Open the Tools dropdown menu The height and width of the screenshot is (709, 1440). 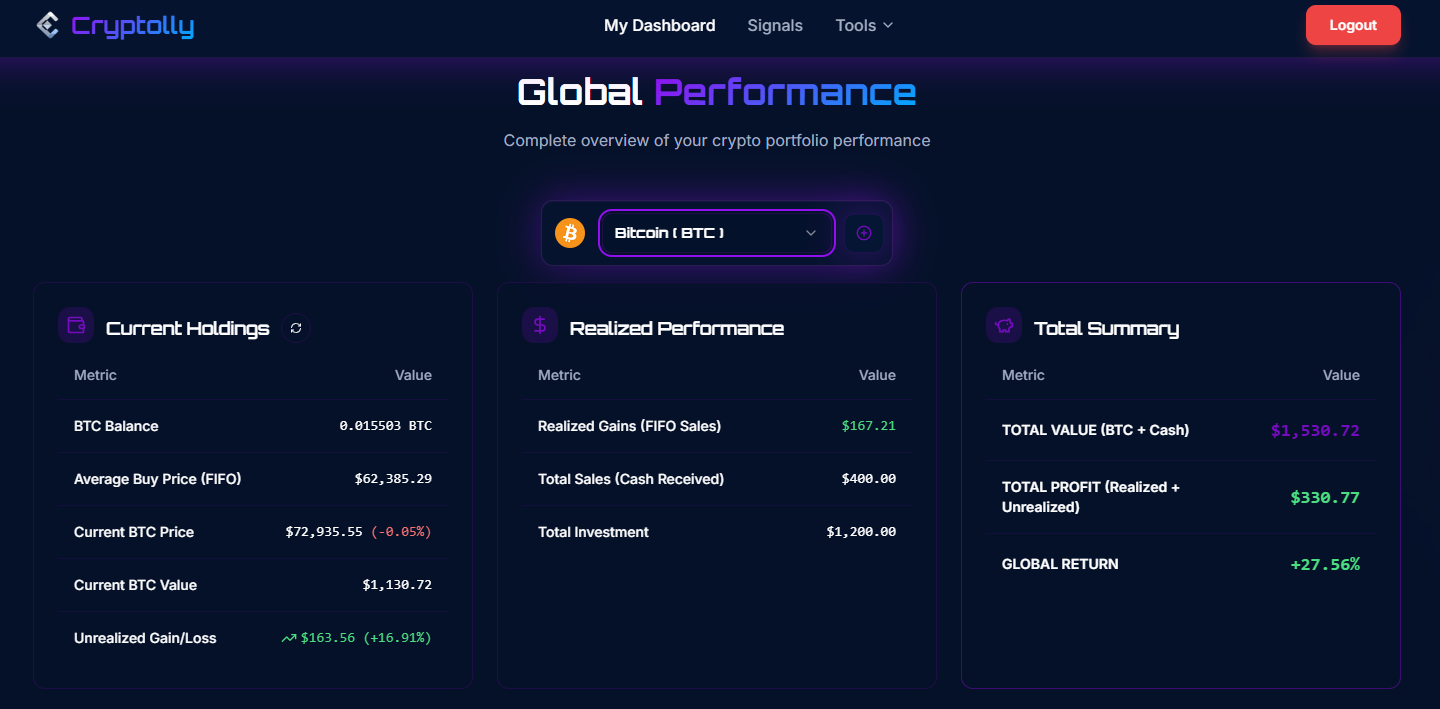[x=863, y=25]
